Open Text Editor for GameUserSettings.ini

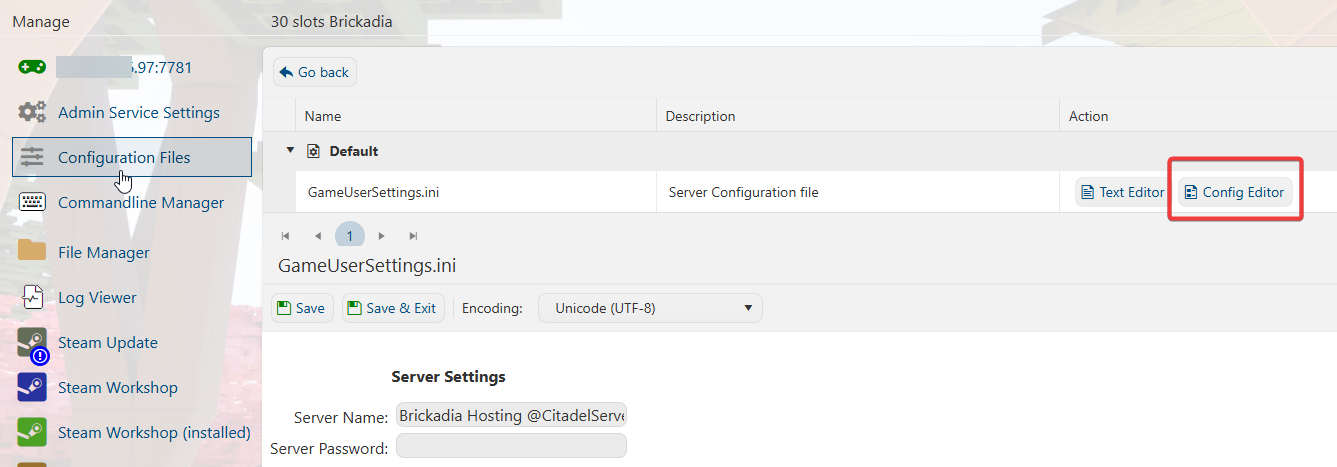[1122, 192]
